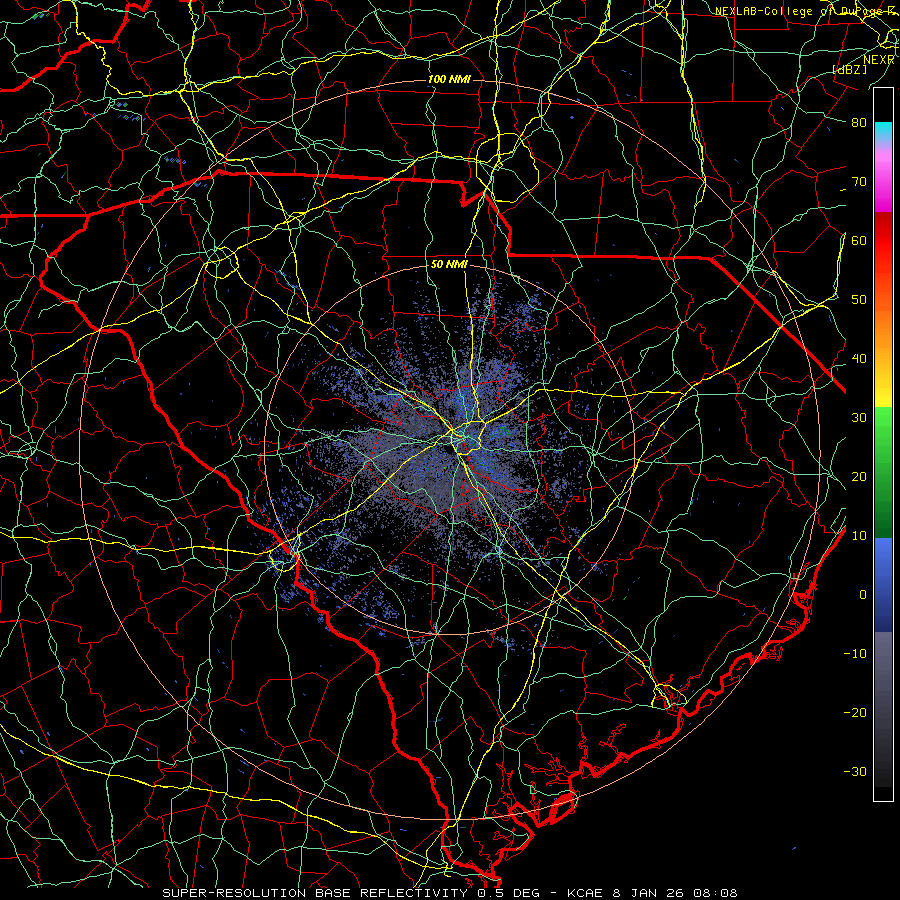Click the 70 value on dBZ scale
Image resolution: width=900 pixels, height=900 pixels.
(859, 182)
